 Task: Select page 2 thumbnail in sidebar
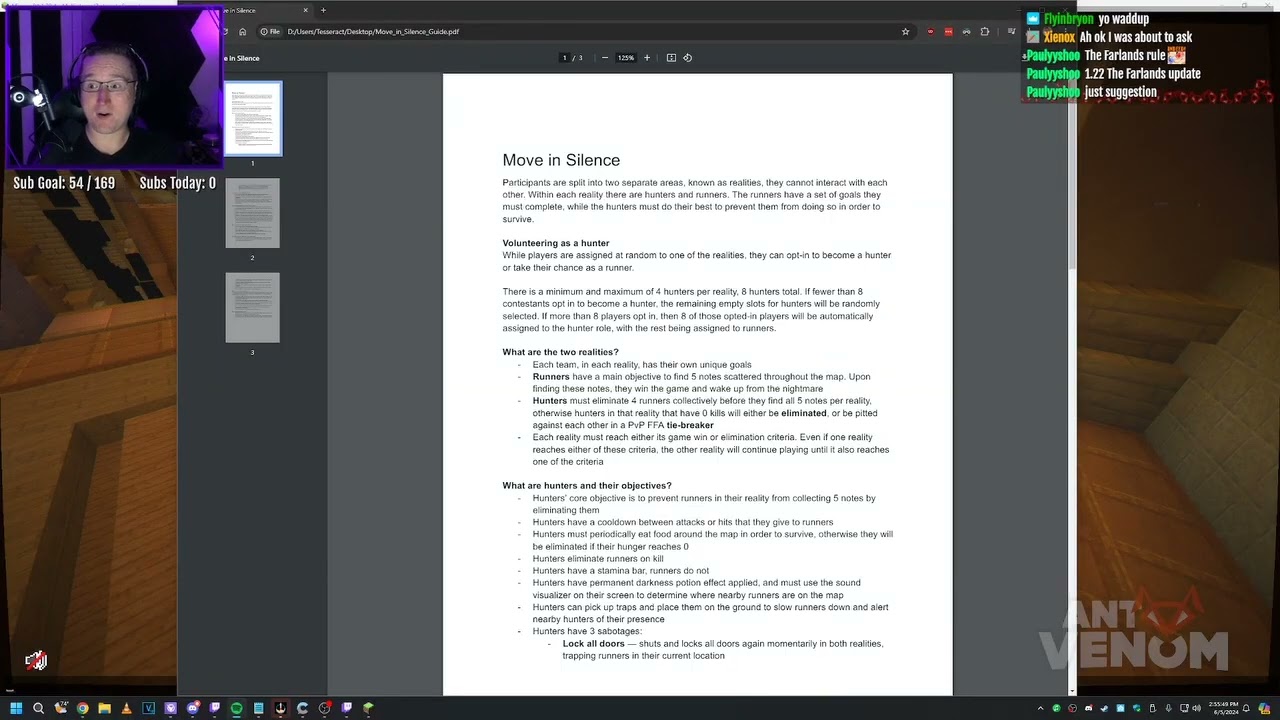(252, 213)
